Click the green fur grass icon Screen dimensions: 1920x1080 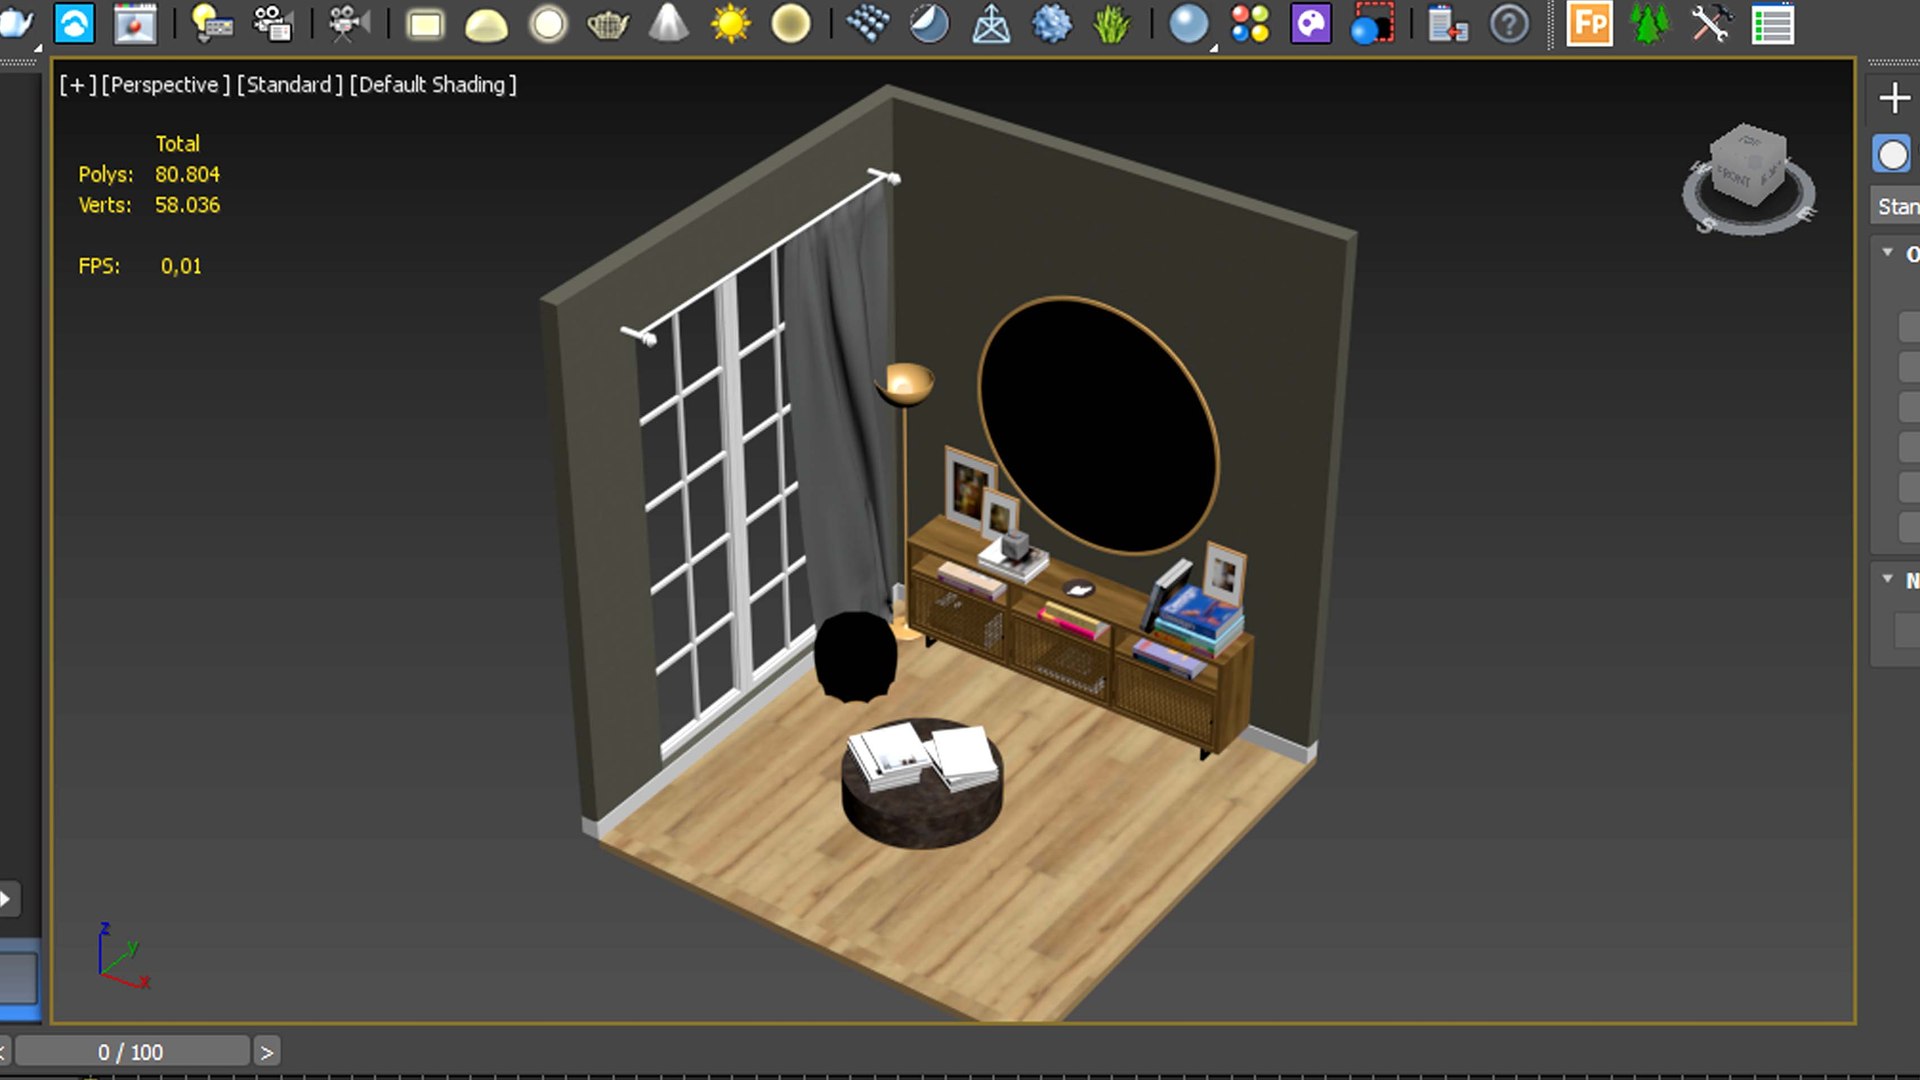[1111, 23]
